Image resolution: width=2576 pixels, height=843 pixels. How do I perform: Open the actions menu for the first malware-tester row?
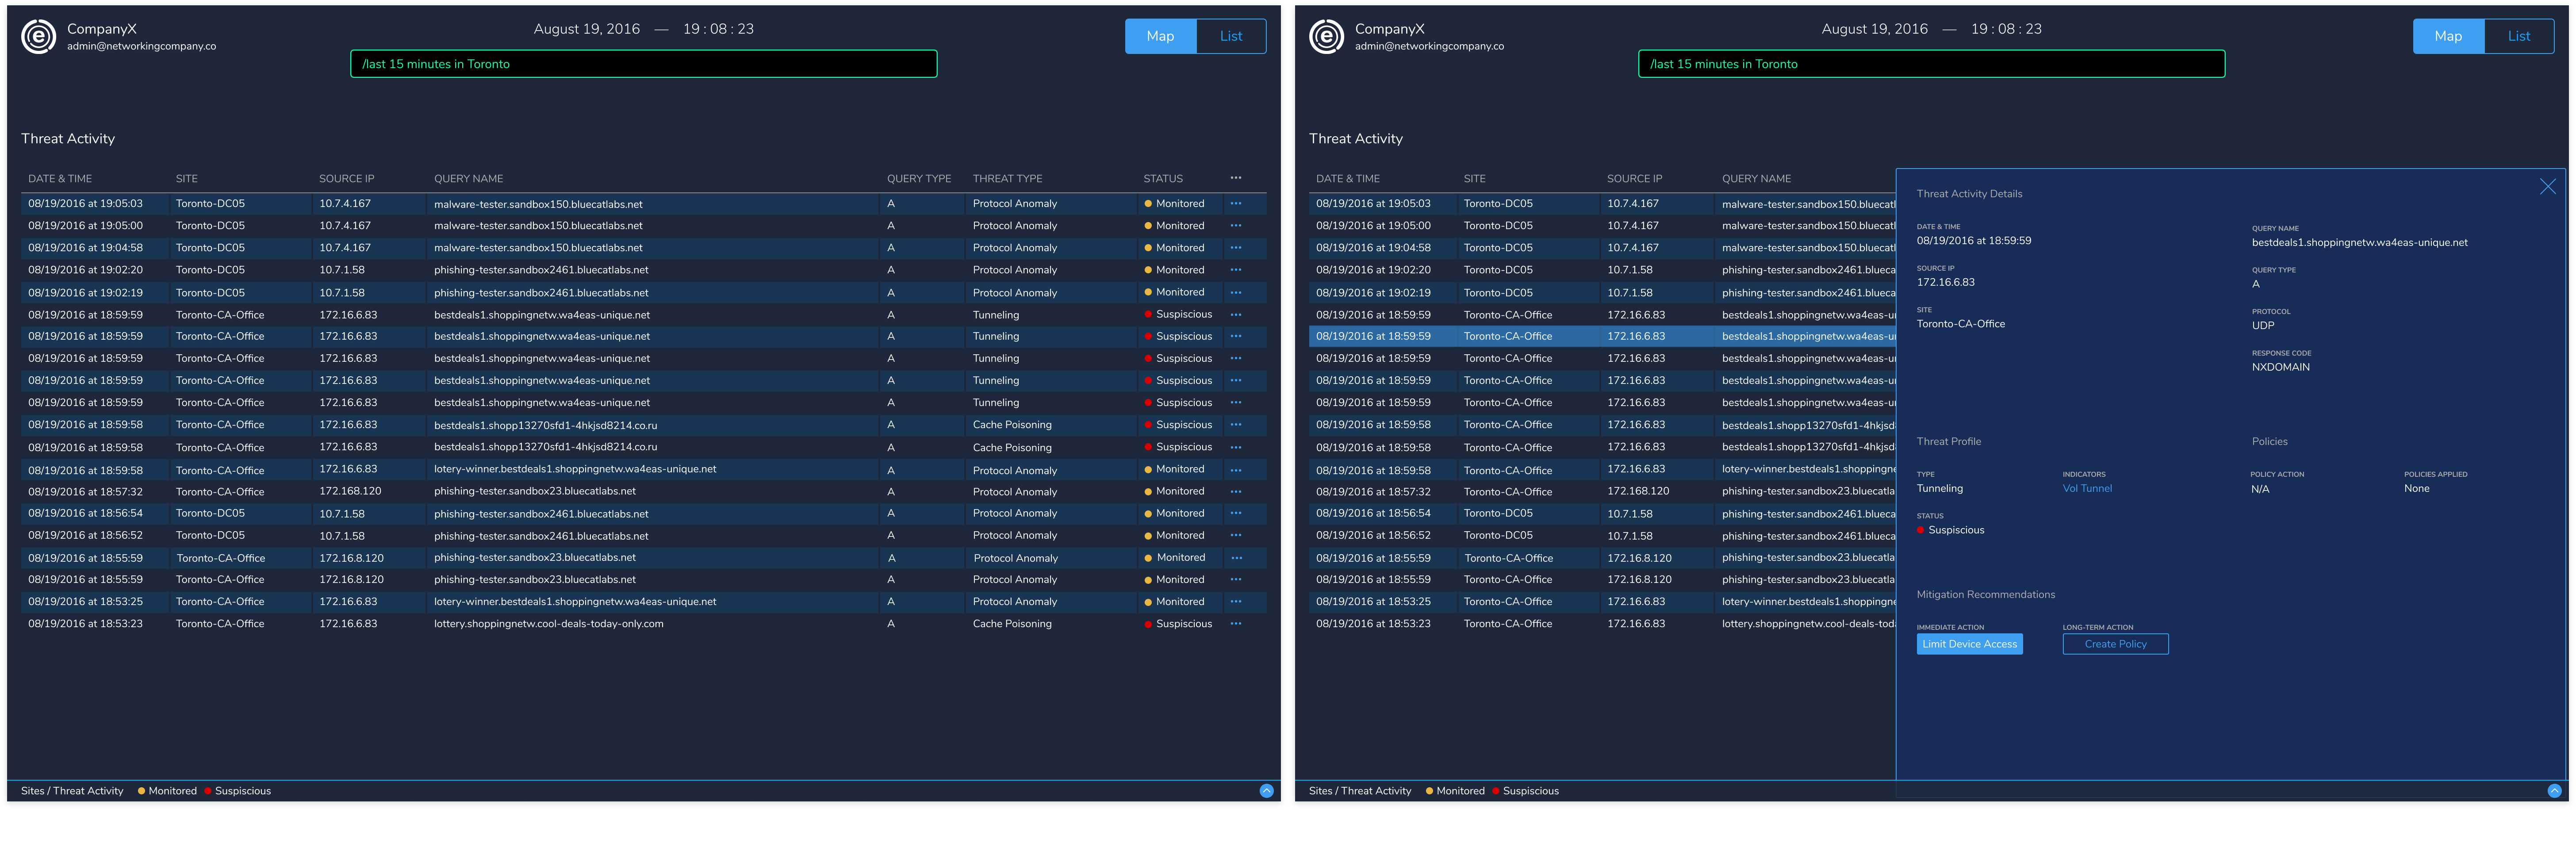(x=1236, y=203)
